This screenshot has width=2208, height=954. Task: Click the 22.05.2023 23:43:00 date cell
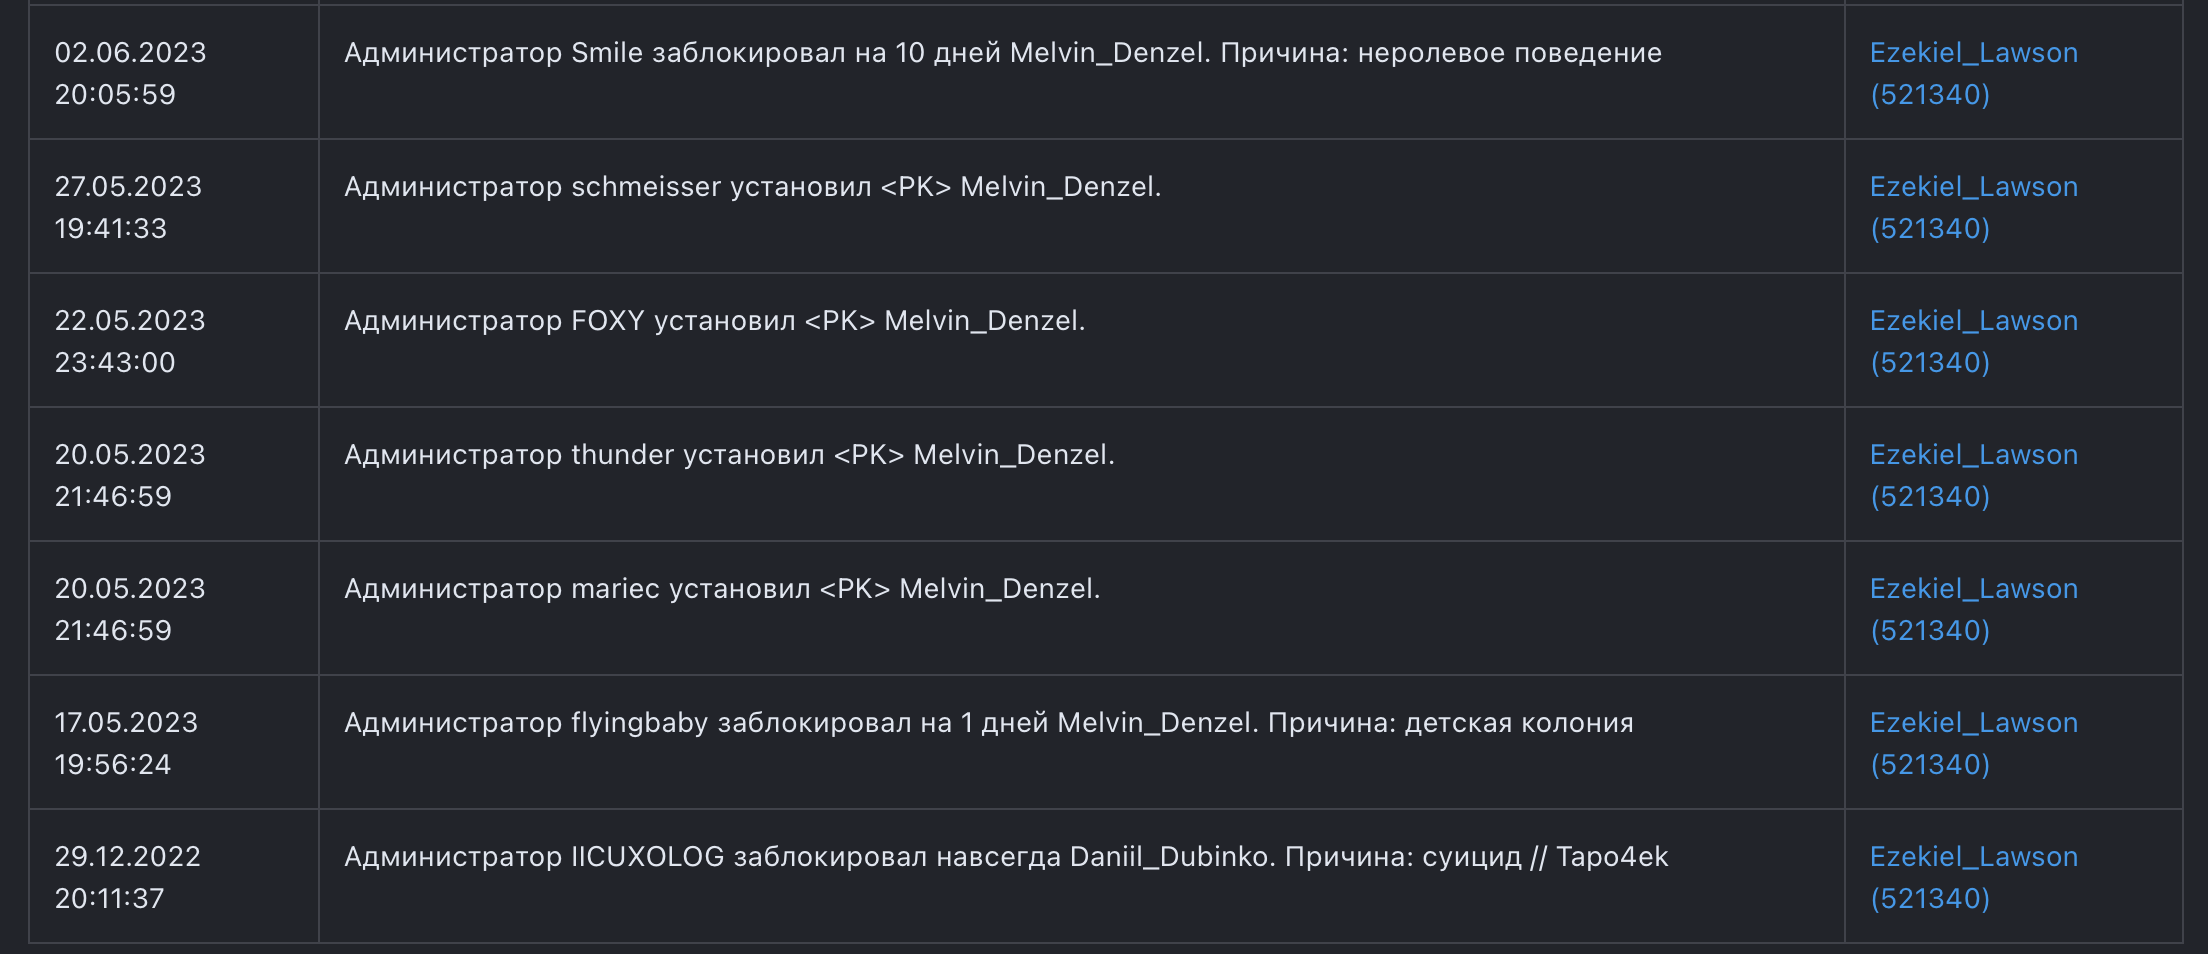point(130,341)
